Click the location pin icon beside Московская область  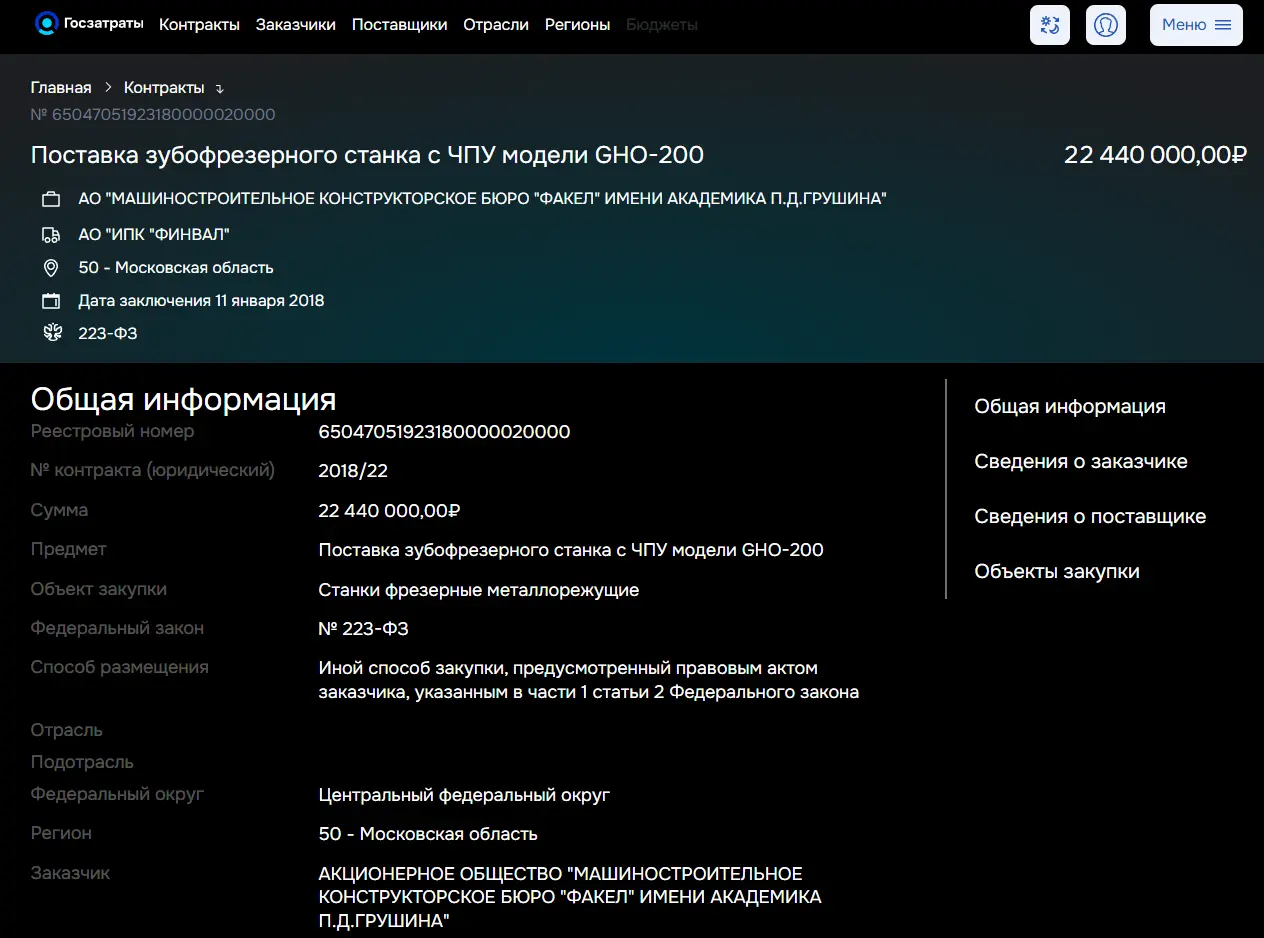(x=51, y=268)
